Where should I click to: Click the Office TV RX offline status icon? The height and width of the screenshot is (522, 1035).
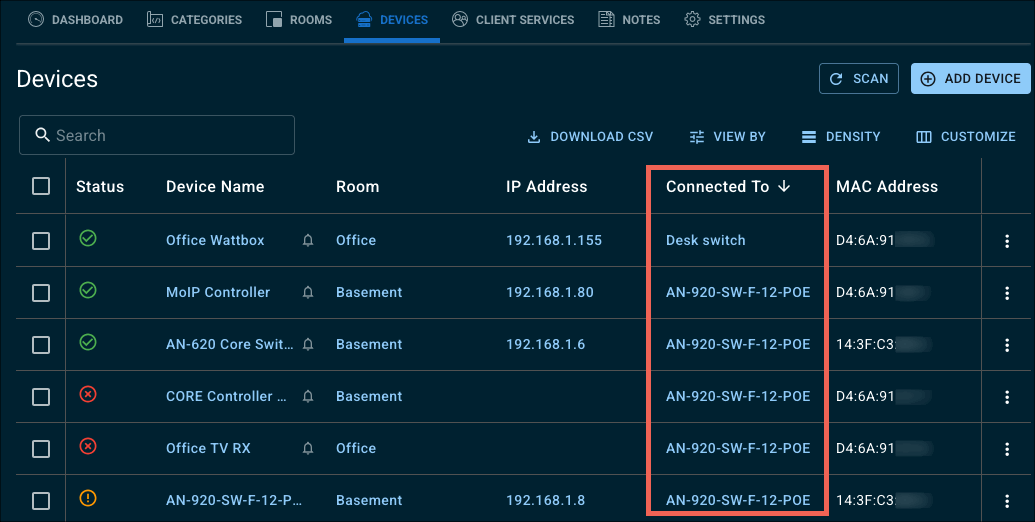(x=88, y=446)
